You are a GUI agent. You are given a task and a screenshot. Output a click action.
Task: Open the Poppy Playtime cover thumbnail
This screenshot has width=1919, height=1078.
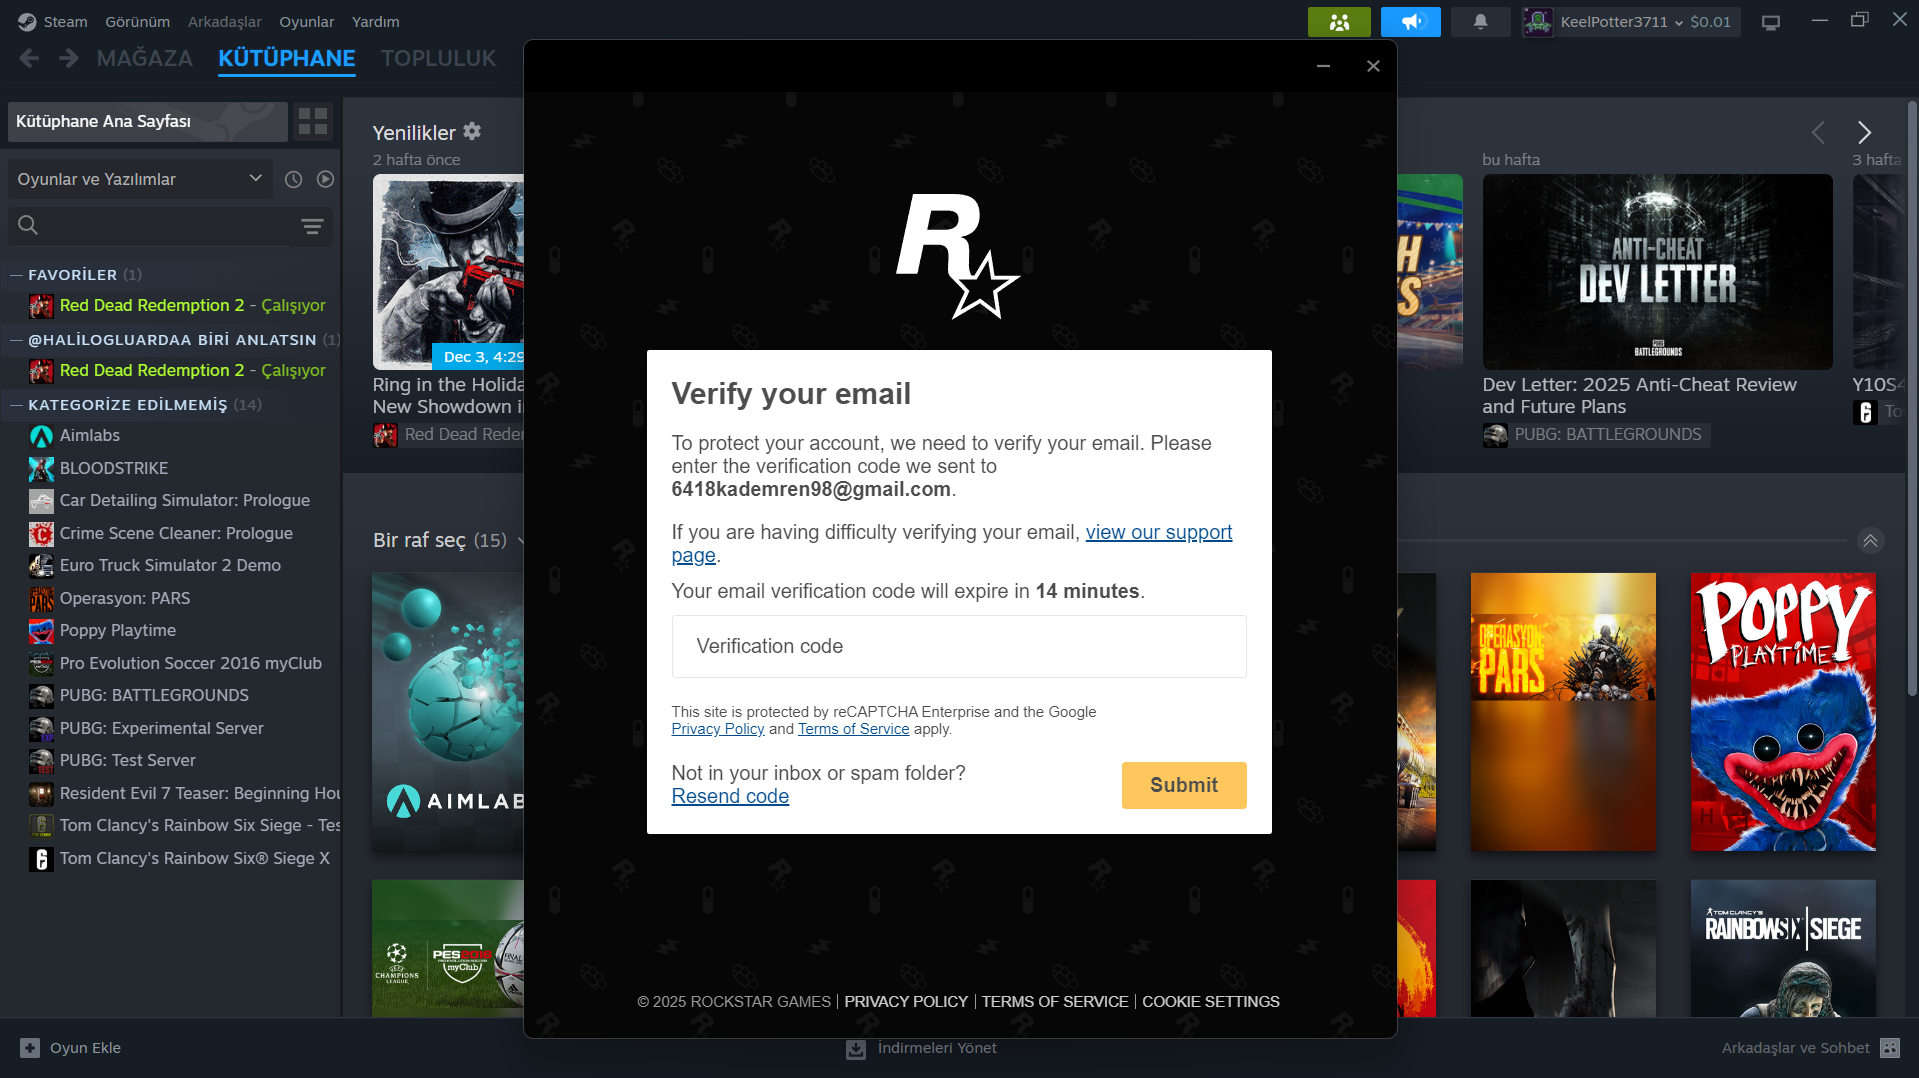[1783, 712]
